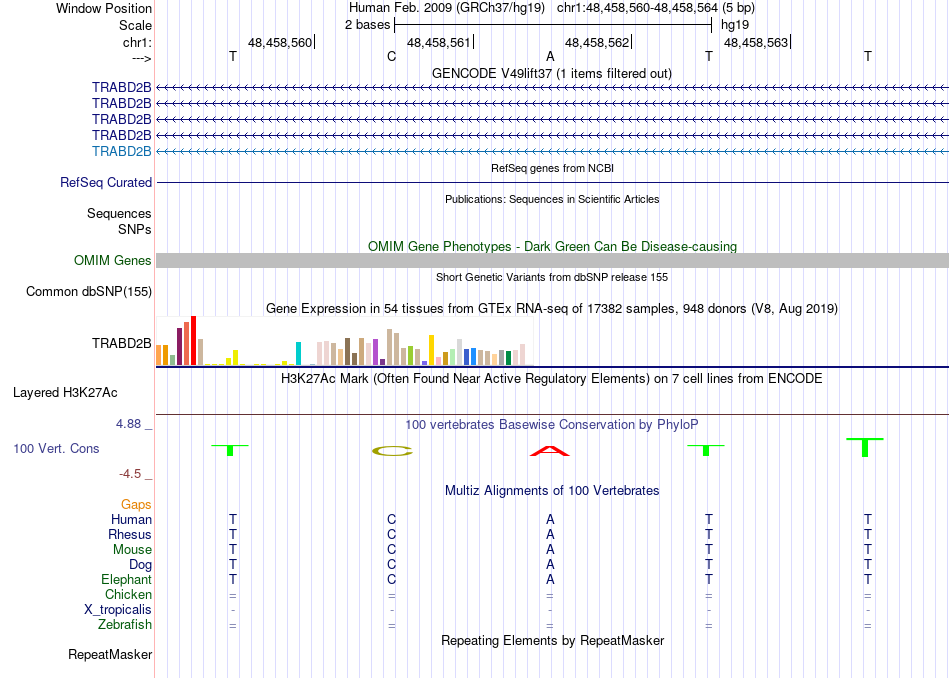Select the Scale track label
950x678 pixels.
tap(135, 25)
